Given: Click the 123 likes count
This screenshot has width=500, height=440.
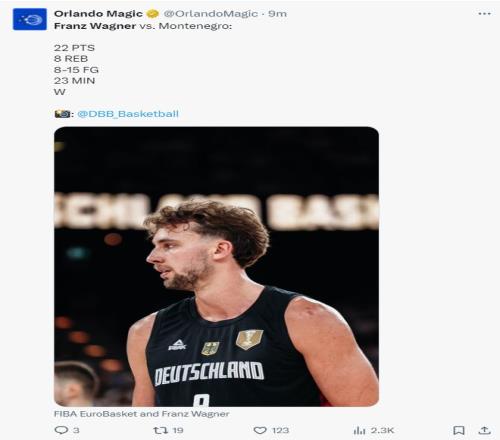Looking at the screenshot, I should coord(280,430).
